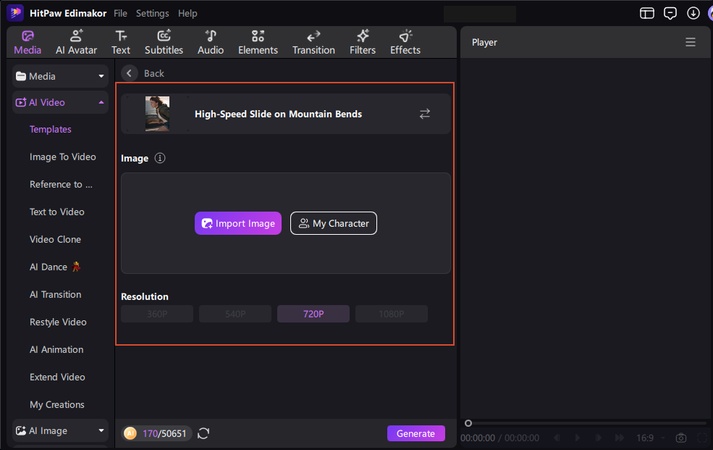Screen dimensions: 713x450
Task: Take snapshot with the player camera icon
Action: pyautogui.click(x=681, y=438)
